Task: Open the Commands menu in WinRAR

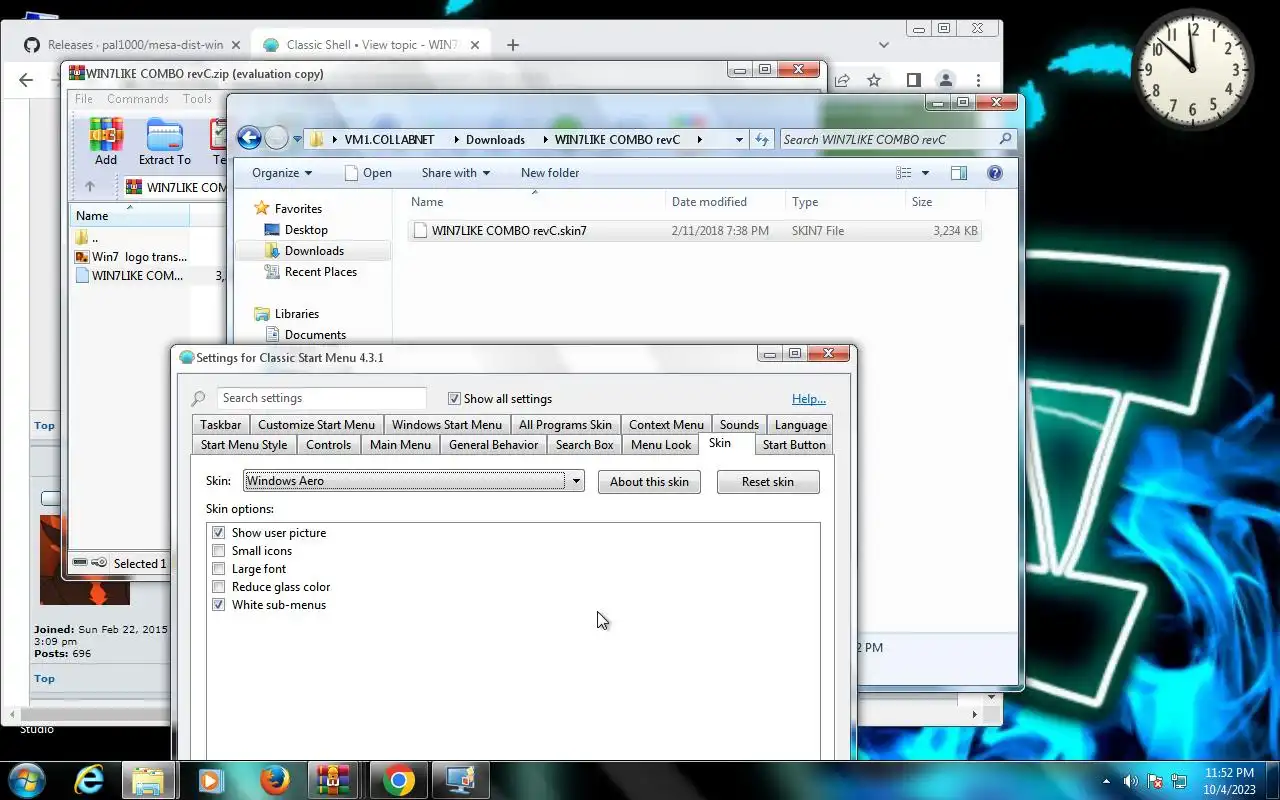Action: click(138, 99)
